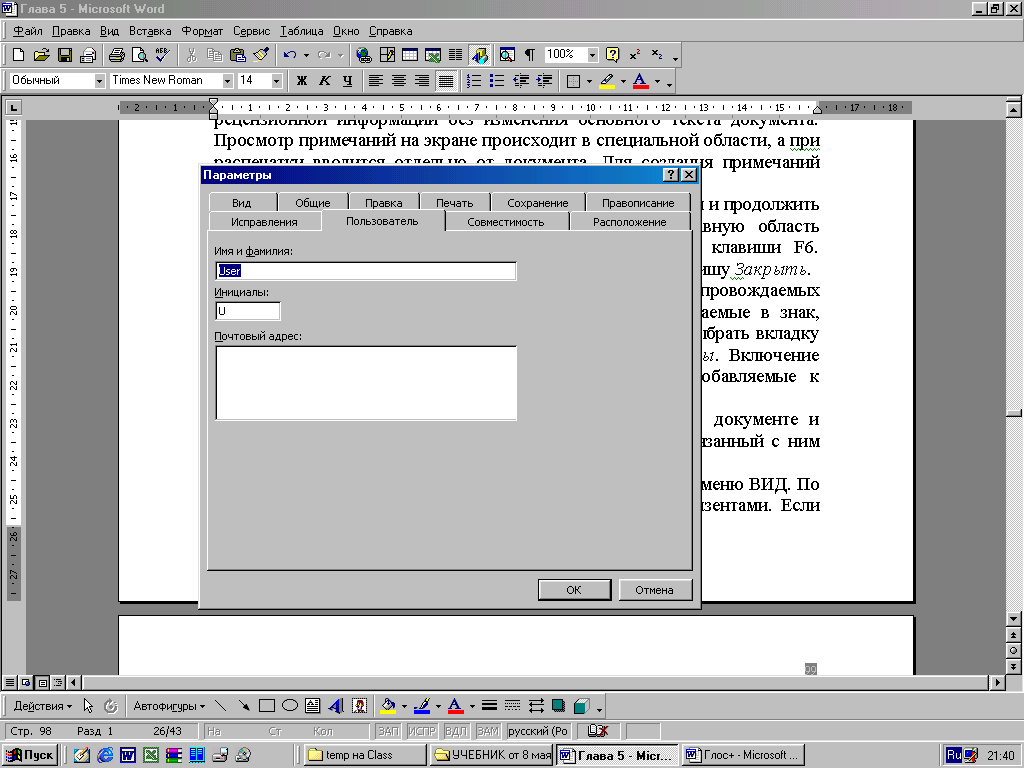1024x768 pixels.
Task: Open the Автофигуры dropdown menu
Action: (x=168, y=706)
